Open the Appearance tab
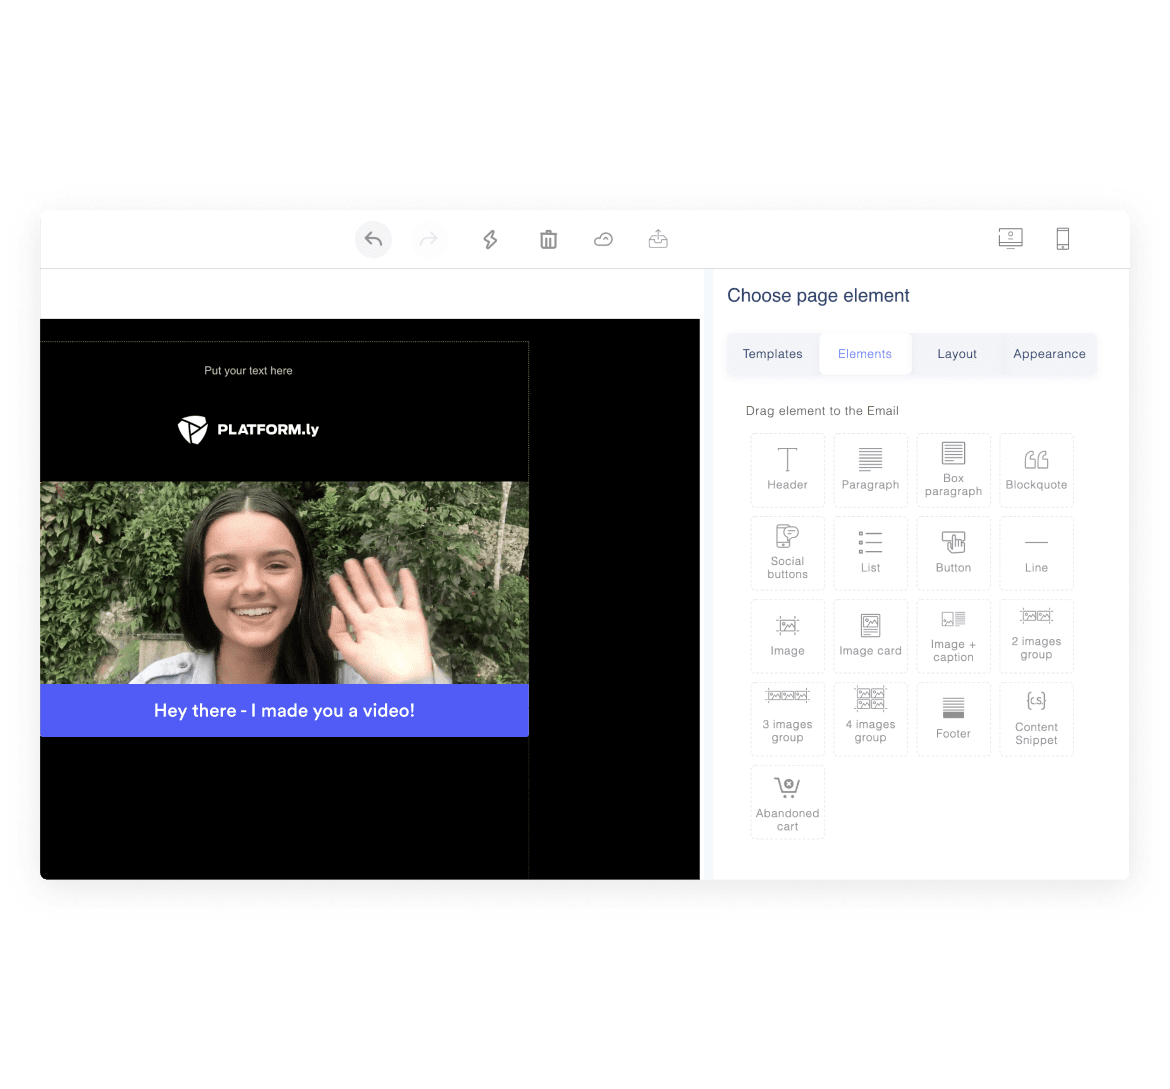 1049,353
